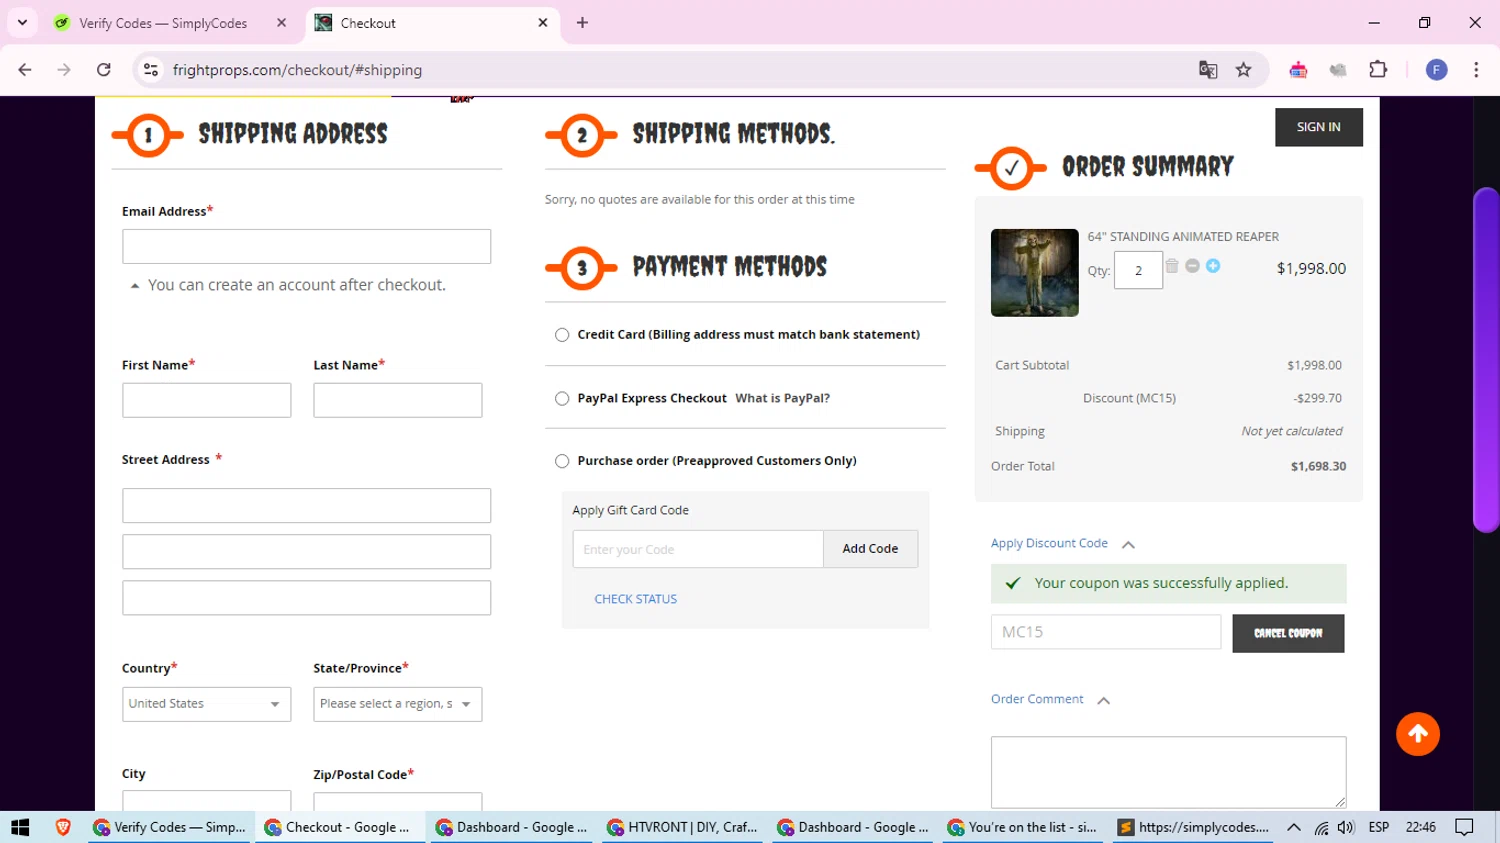Click into the Email Address field

click(x=306, y=246)
